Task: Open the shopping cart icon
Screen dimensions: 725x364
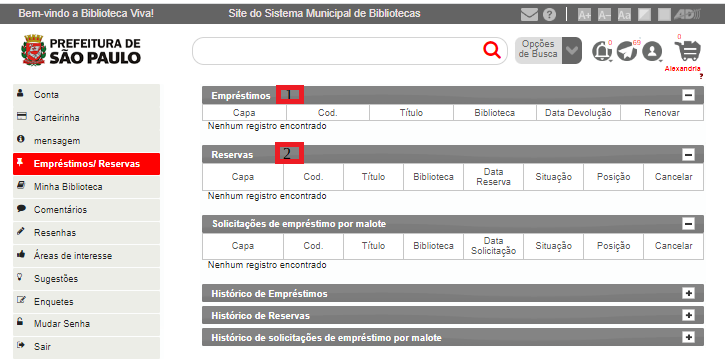Action: [688, 50]
